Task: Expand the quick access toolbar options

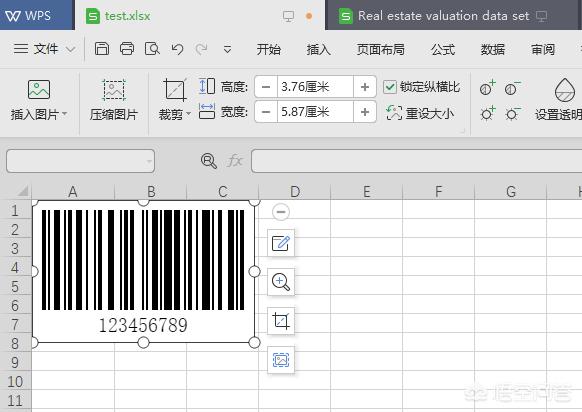Action: coord(227,49)
